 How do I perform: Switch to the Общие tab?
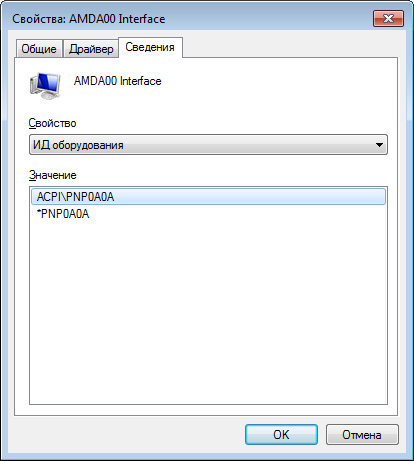[x=39, y=49]
